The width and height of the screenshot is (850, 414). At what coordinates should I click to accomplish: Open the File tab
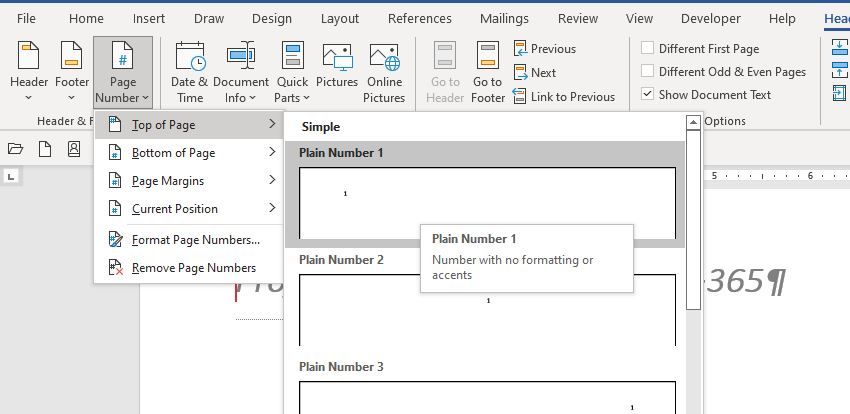click(x=26, y=18)
